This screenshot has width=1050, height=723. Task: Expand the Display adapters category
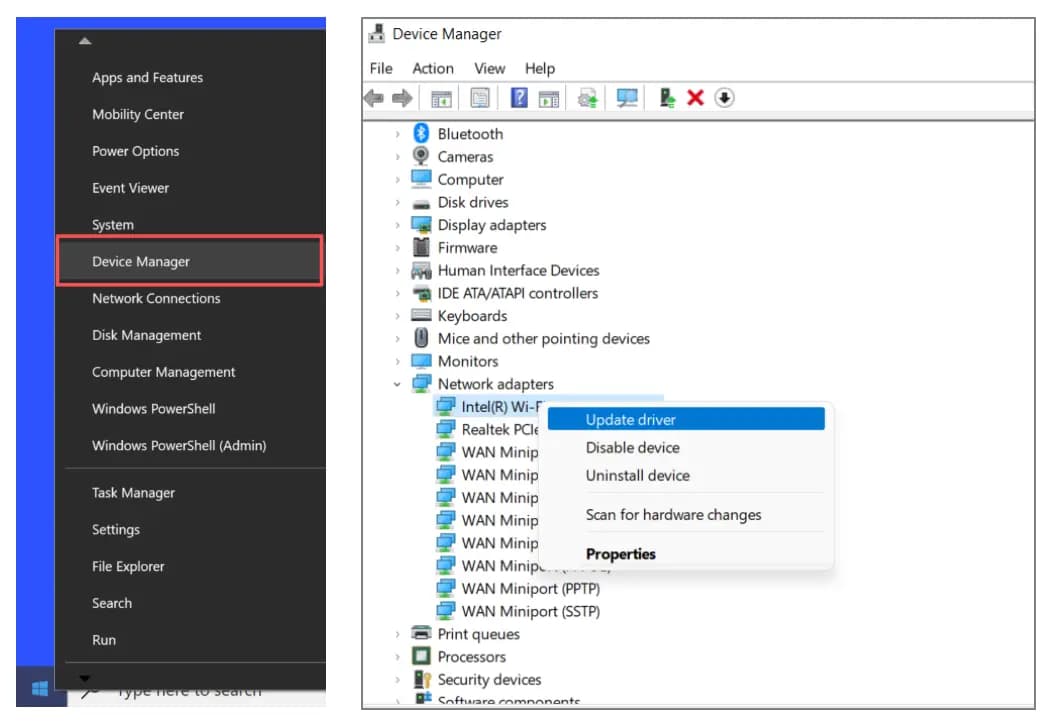click(x=398, y=224)
